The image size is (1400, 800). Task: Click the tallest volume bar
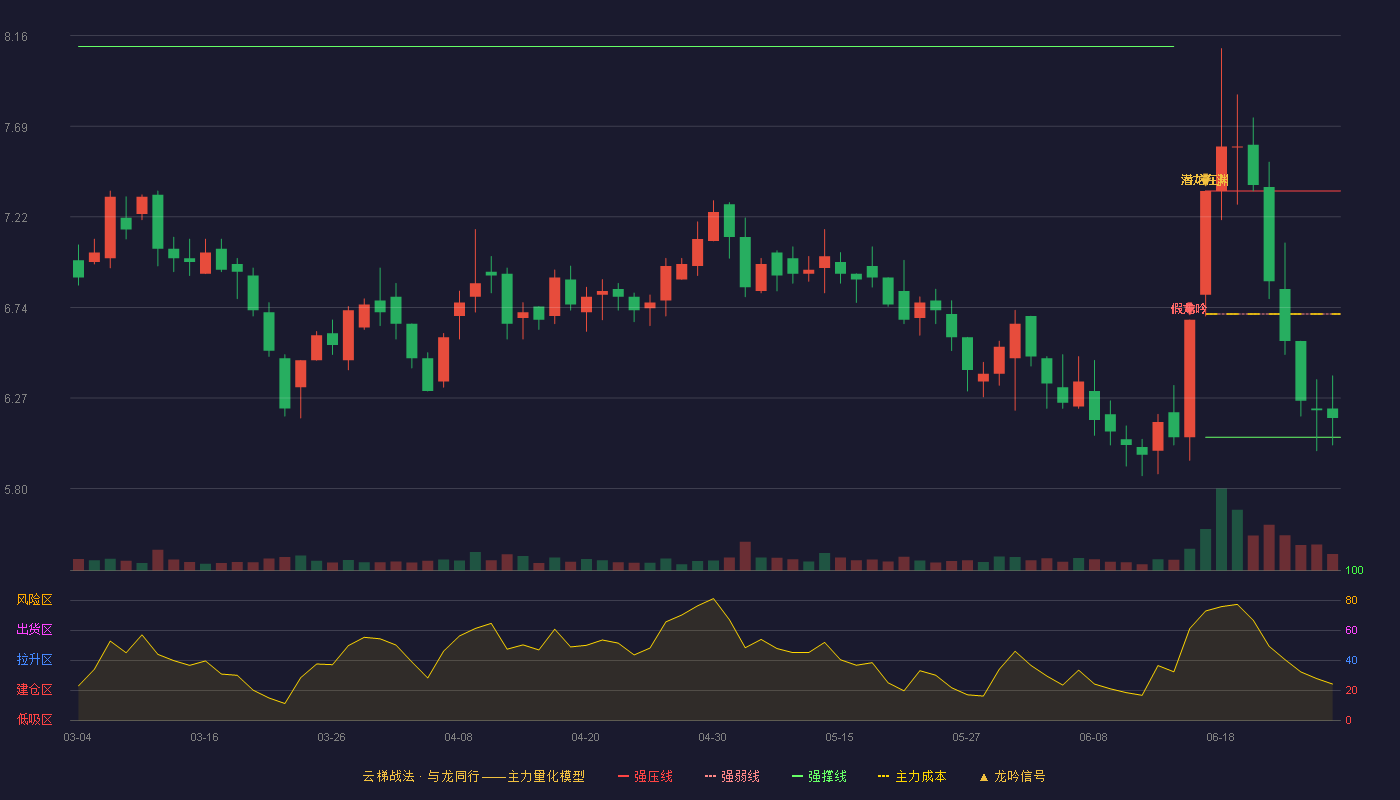point(1221,529)
